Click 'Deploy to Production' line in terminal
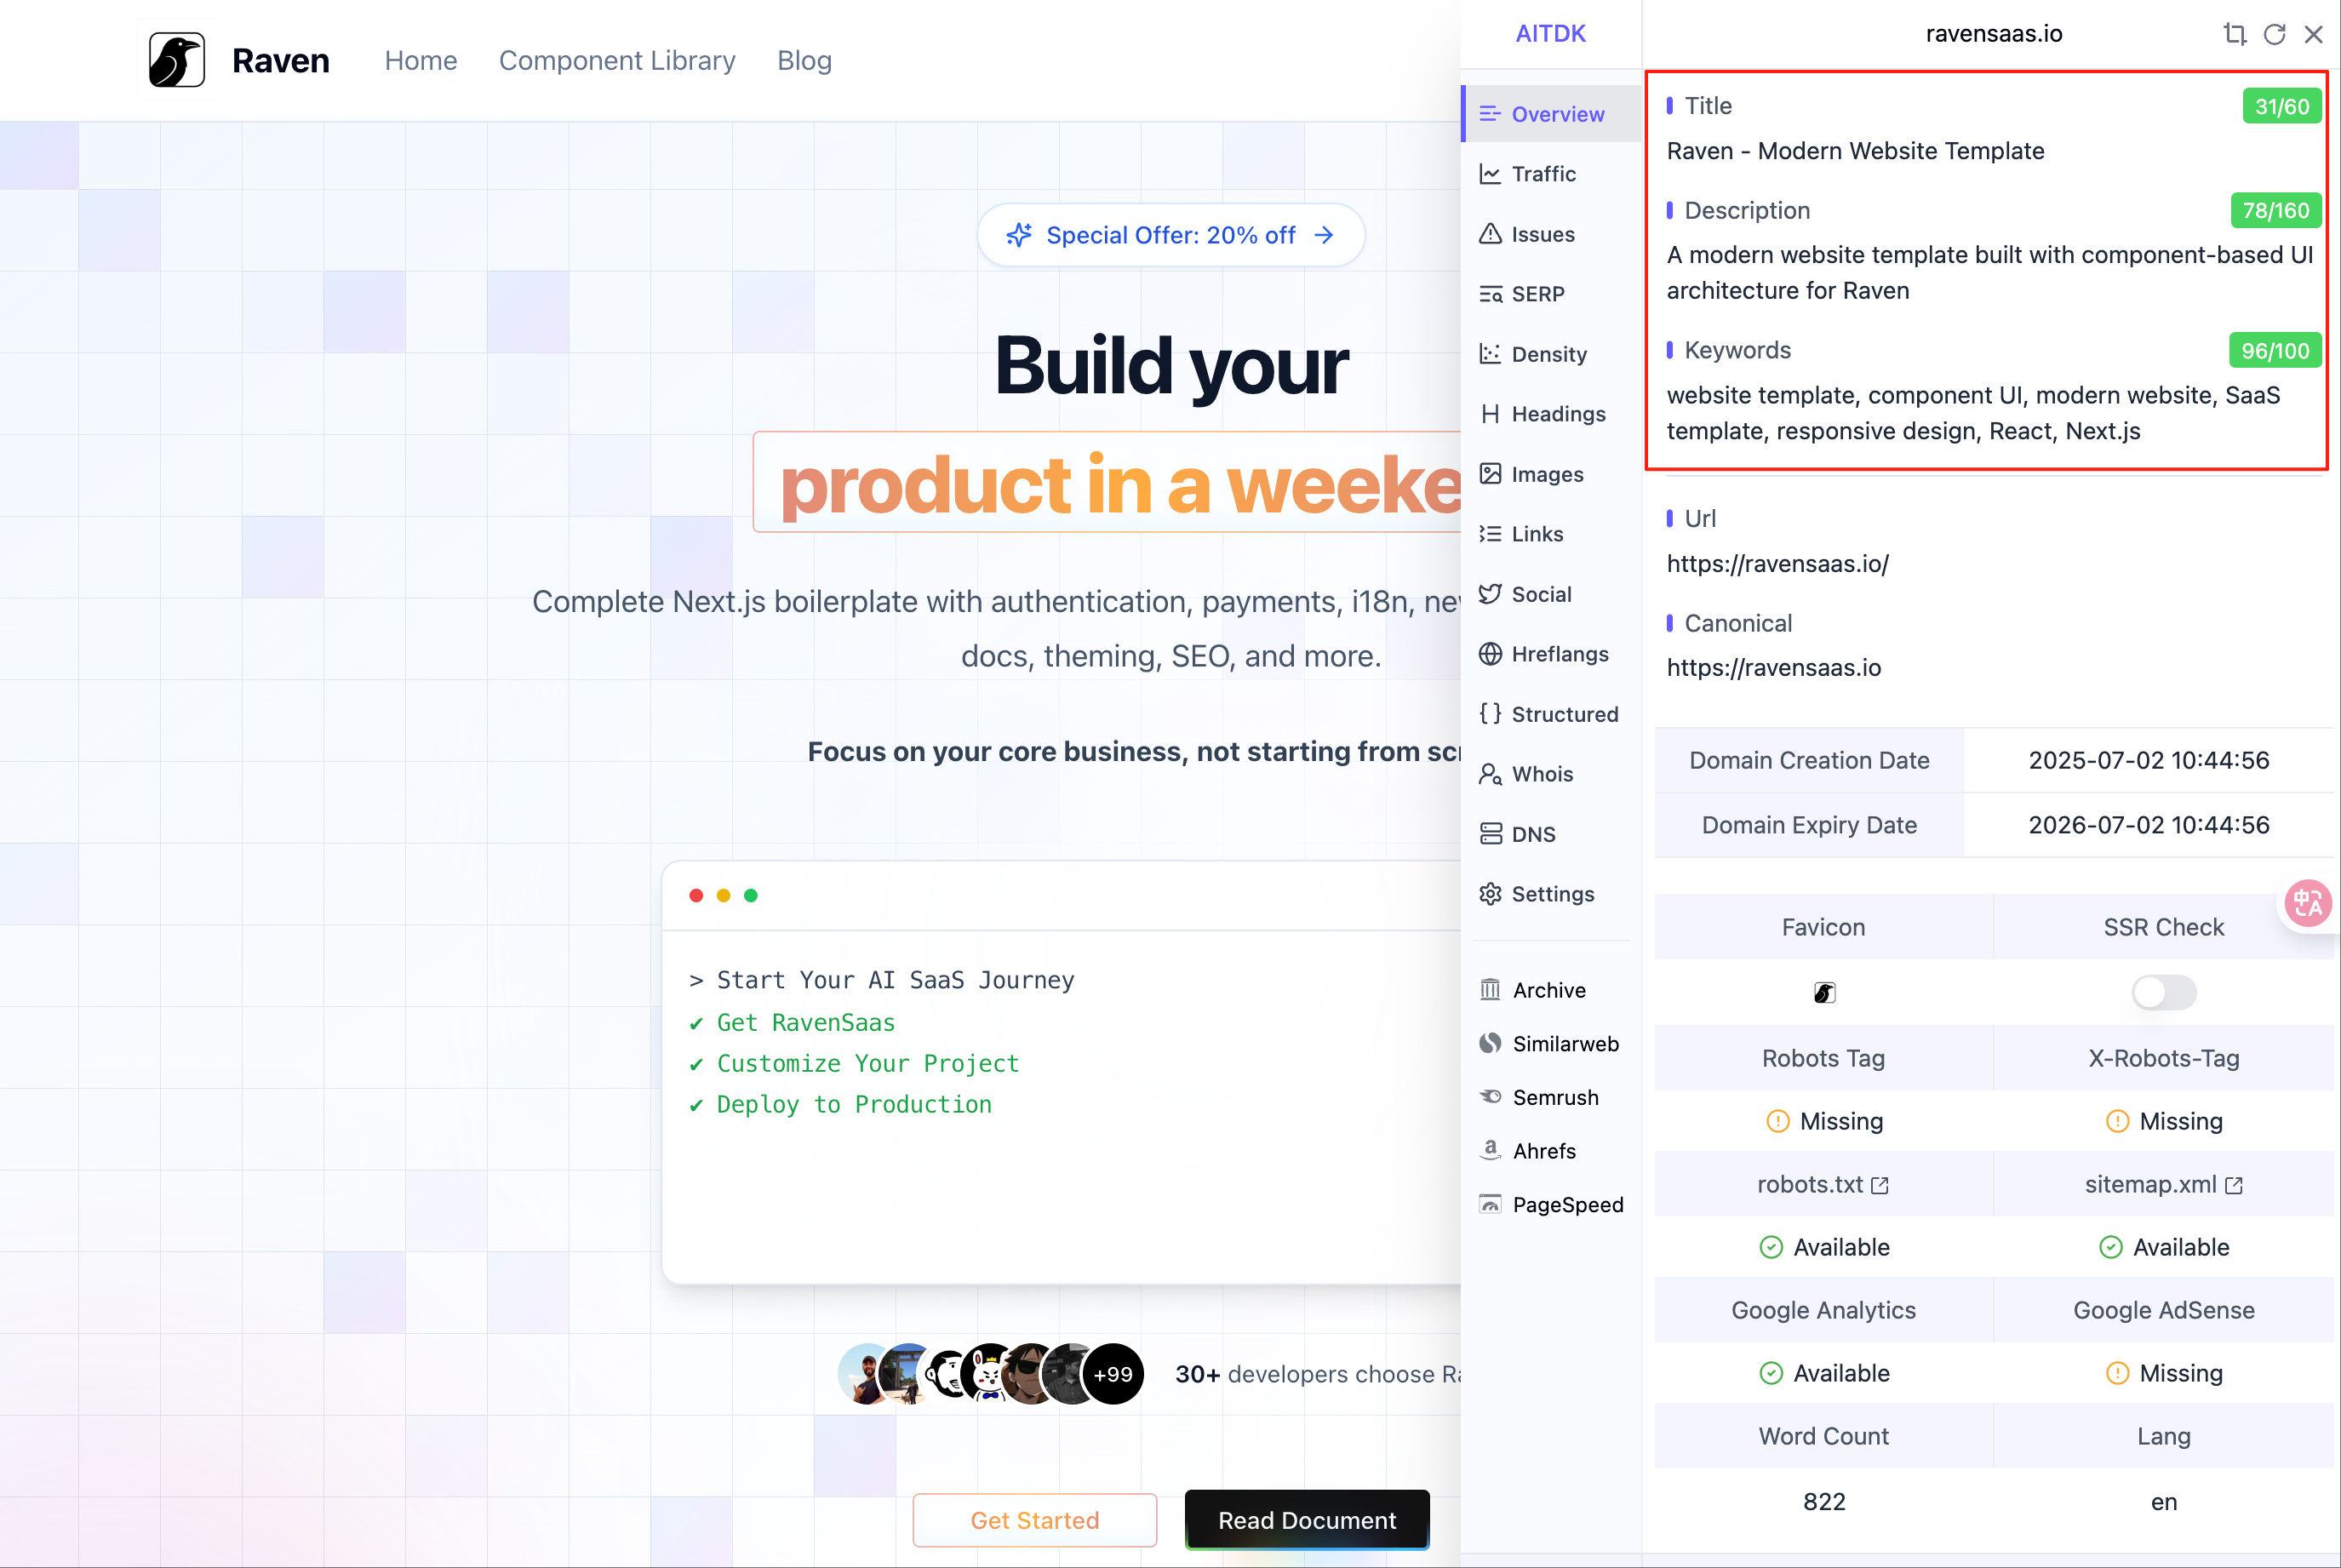This screenshot has width=2341, height=1568. [854, 1104]
